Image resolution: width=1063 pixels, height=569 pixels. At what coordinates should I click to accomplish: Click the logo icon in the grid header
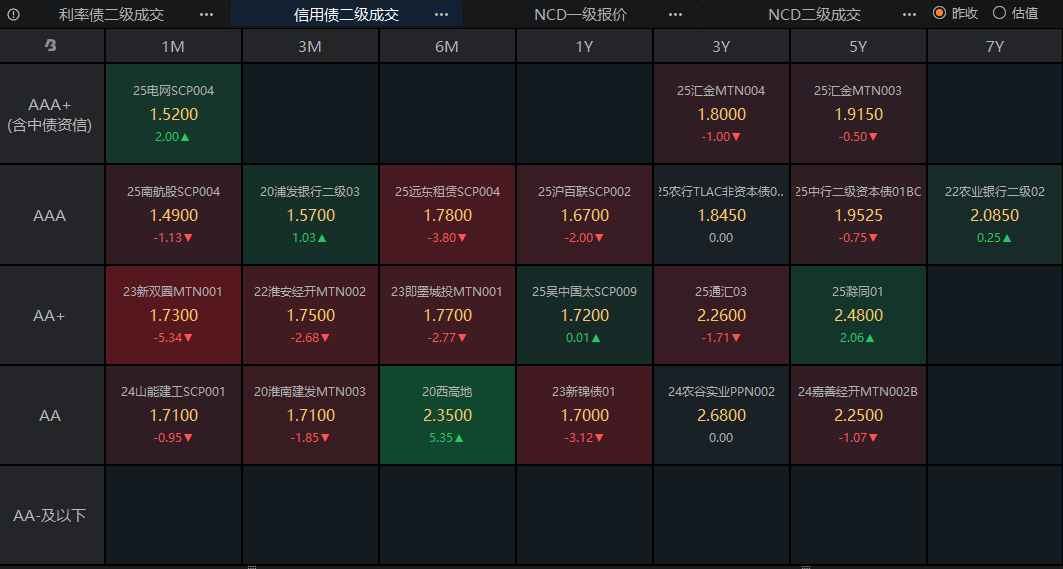coord(51,45)
